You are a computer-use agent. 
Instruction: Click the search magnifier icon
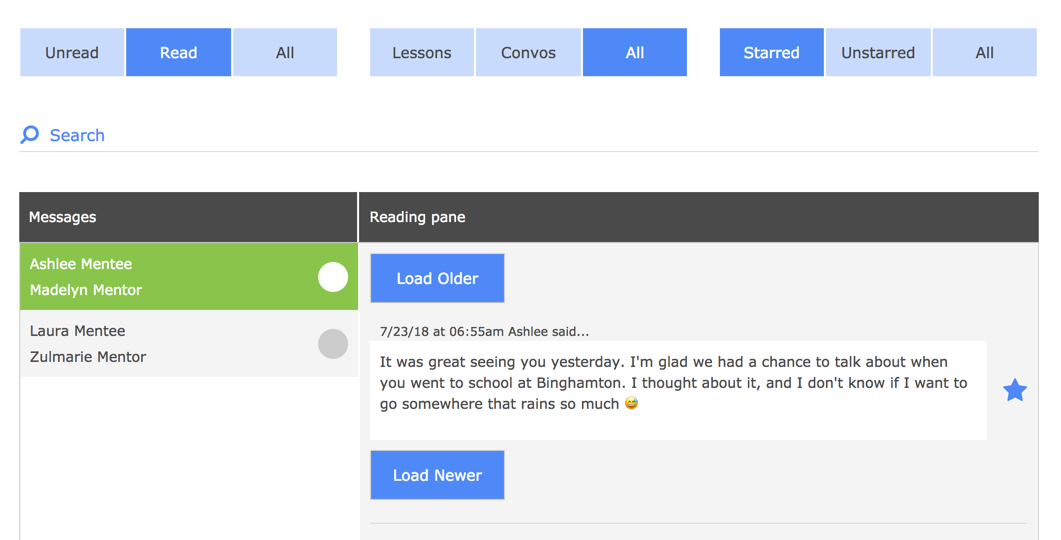(30, 135)
